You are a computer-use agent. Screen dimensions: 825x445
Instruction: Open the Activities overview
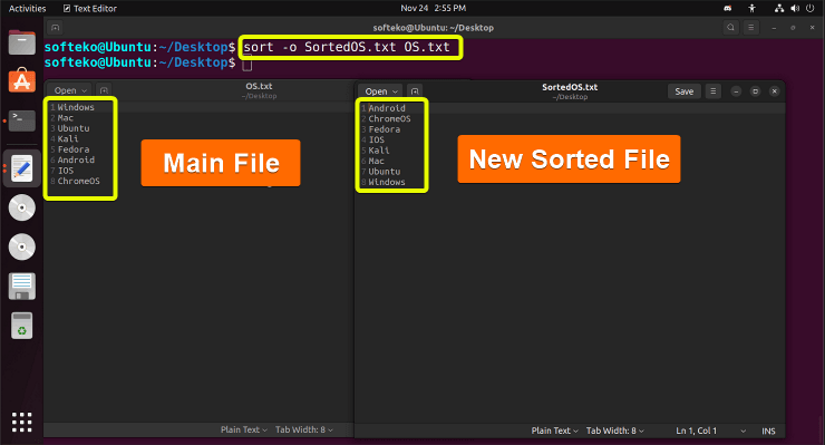pyautogui.click(x=27, y=8)
